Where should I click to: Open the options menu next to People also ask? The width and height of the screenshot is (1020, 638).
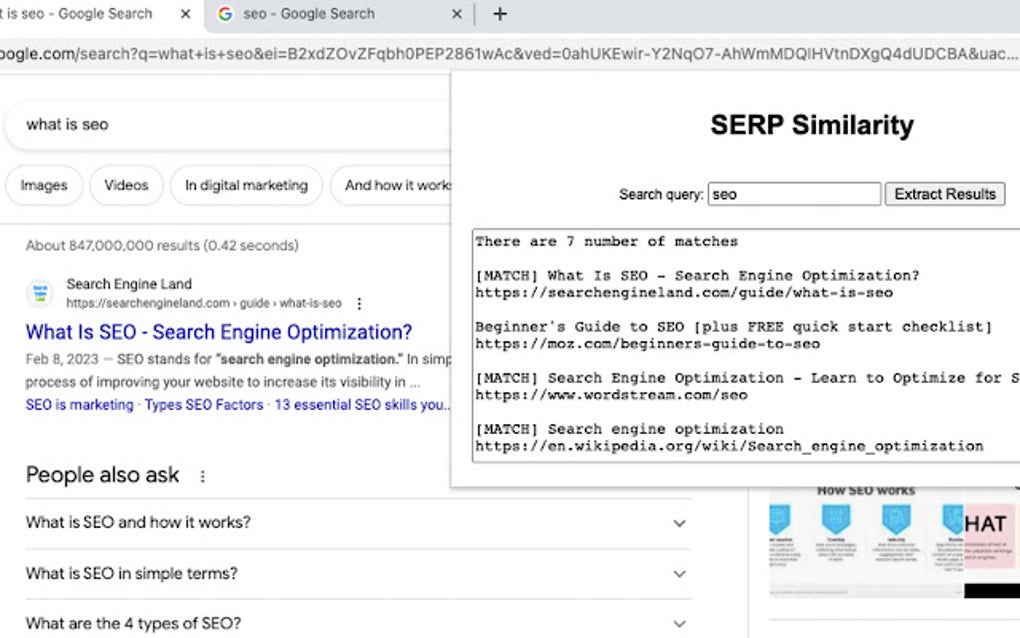pos(203,477)
